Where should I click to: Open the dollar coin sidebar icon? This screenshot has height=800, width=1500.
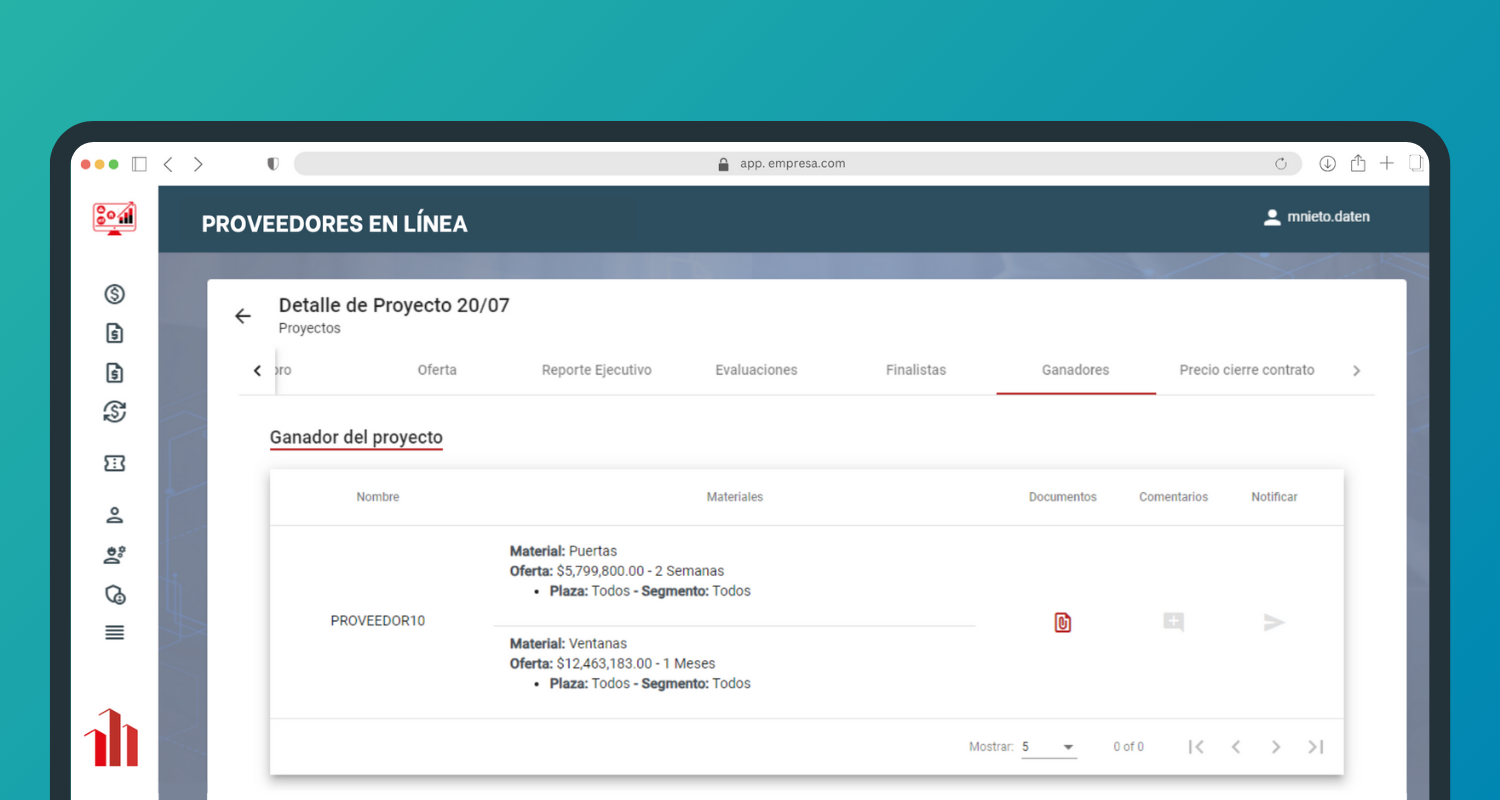coord(115,294)
